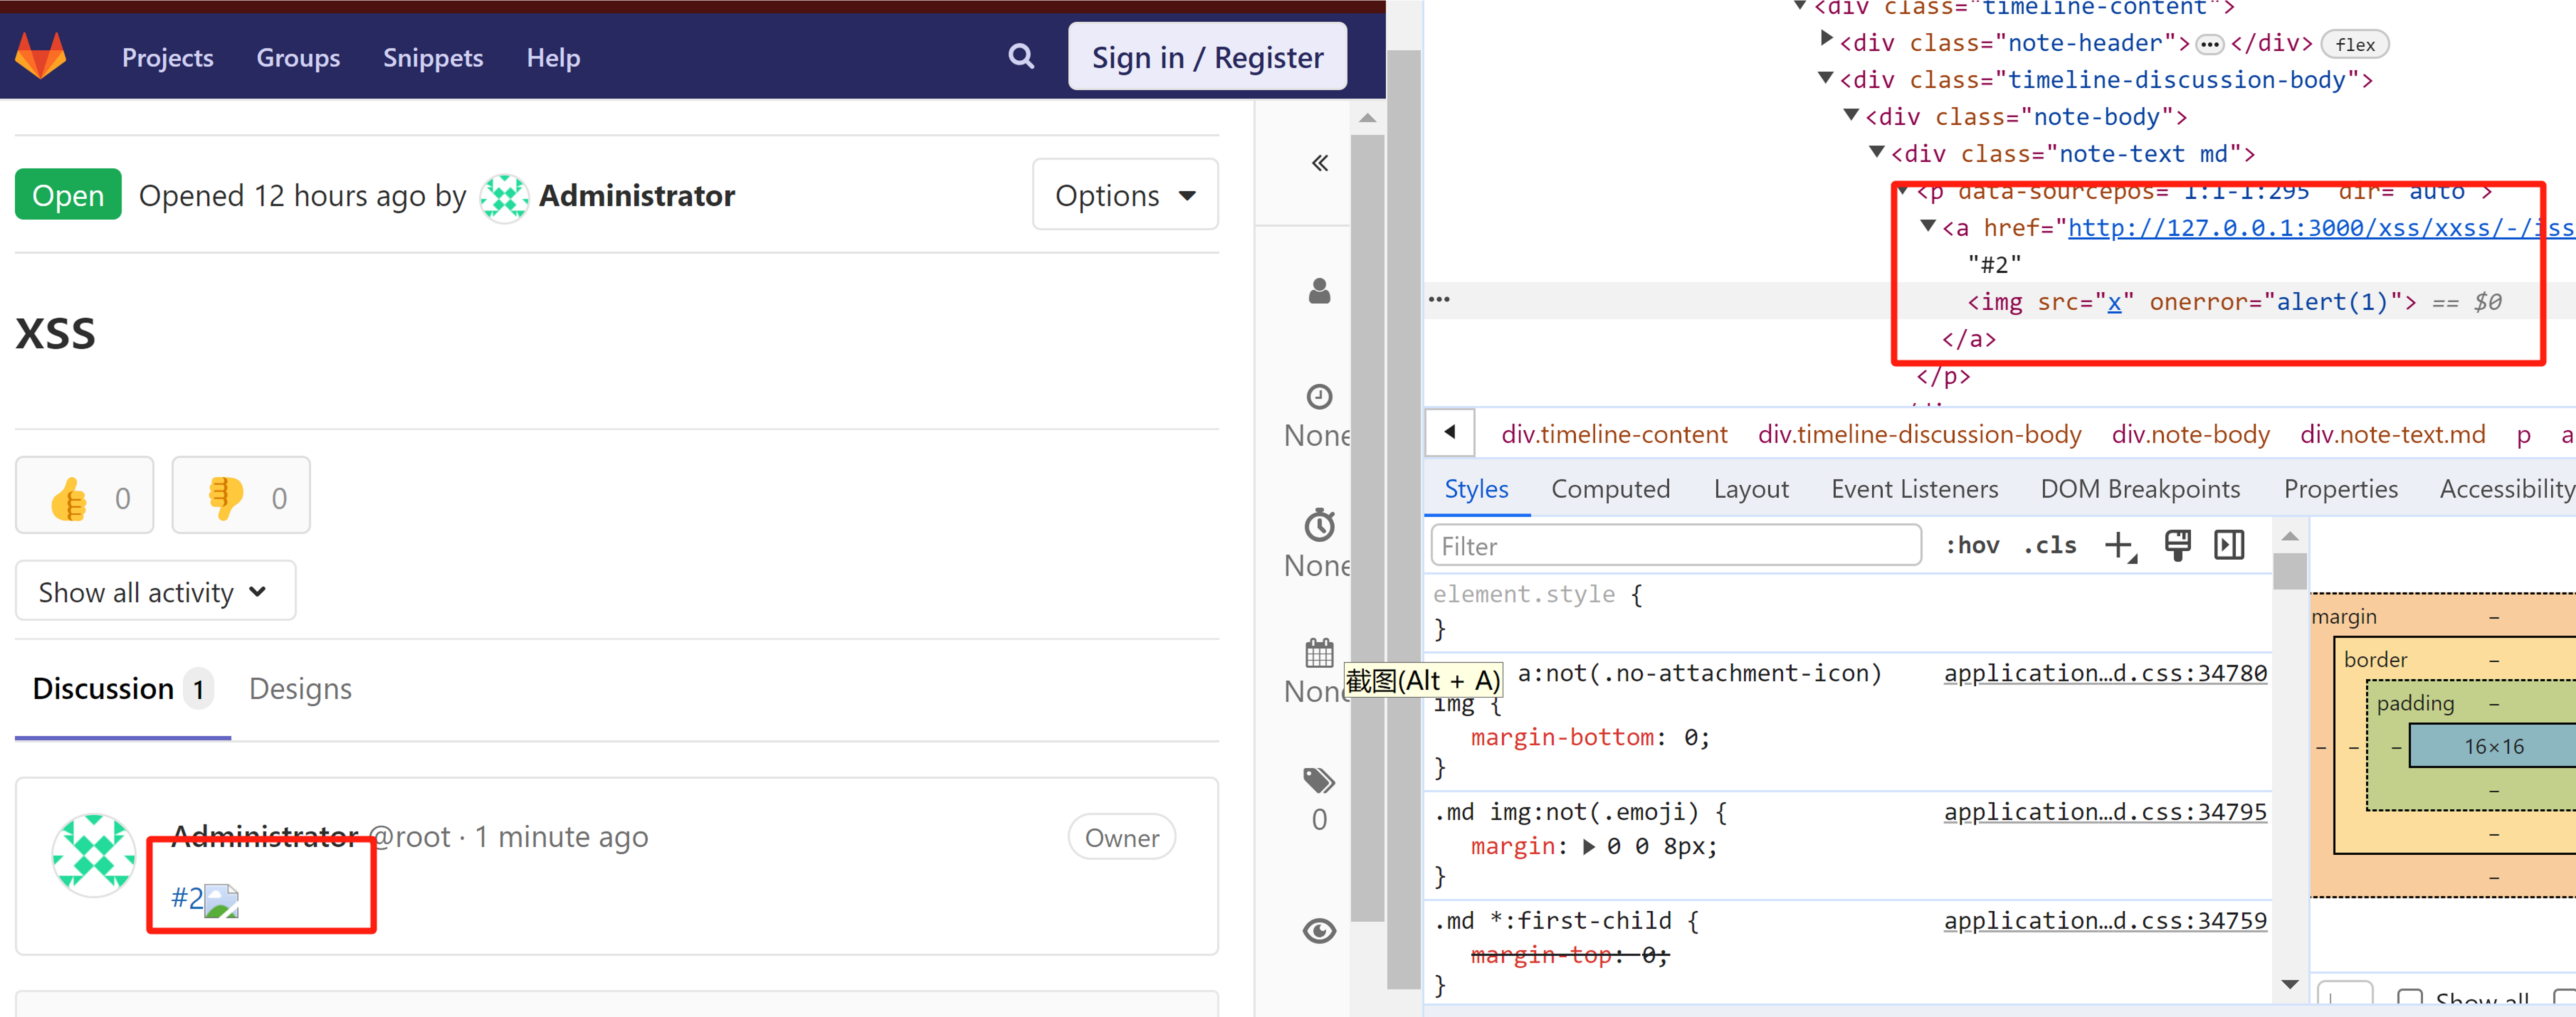The height and width of the screenshot is (1017, 2576).
Task: Open the Layout tab in DevTools
Action: pos(1751,489)
